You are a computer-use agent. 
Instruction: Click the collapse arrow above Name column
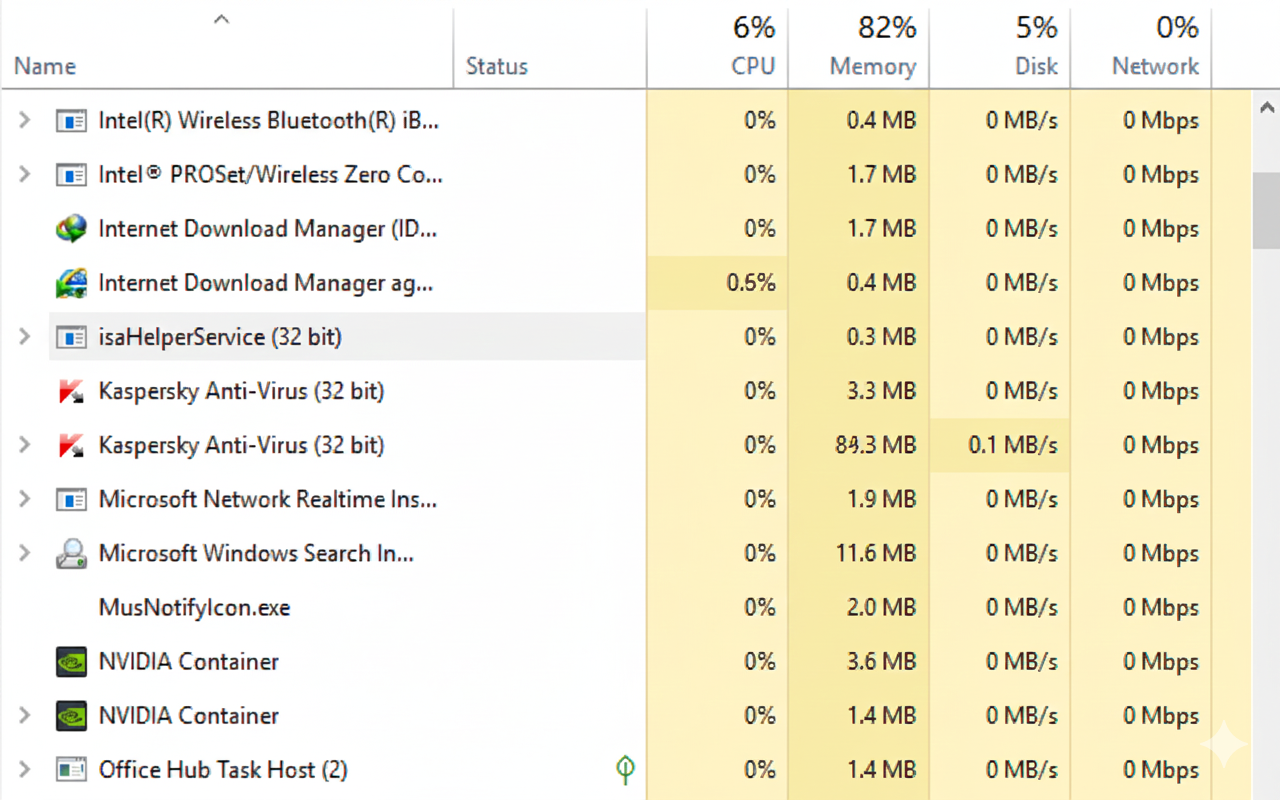click(222, 19)
